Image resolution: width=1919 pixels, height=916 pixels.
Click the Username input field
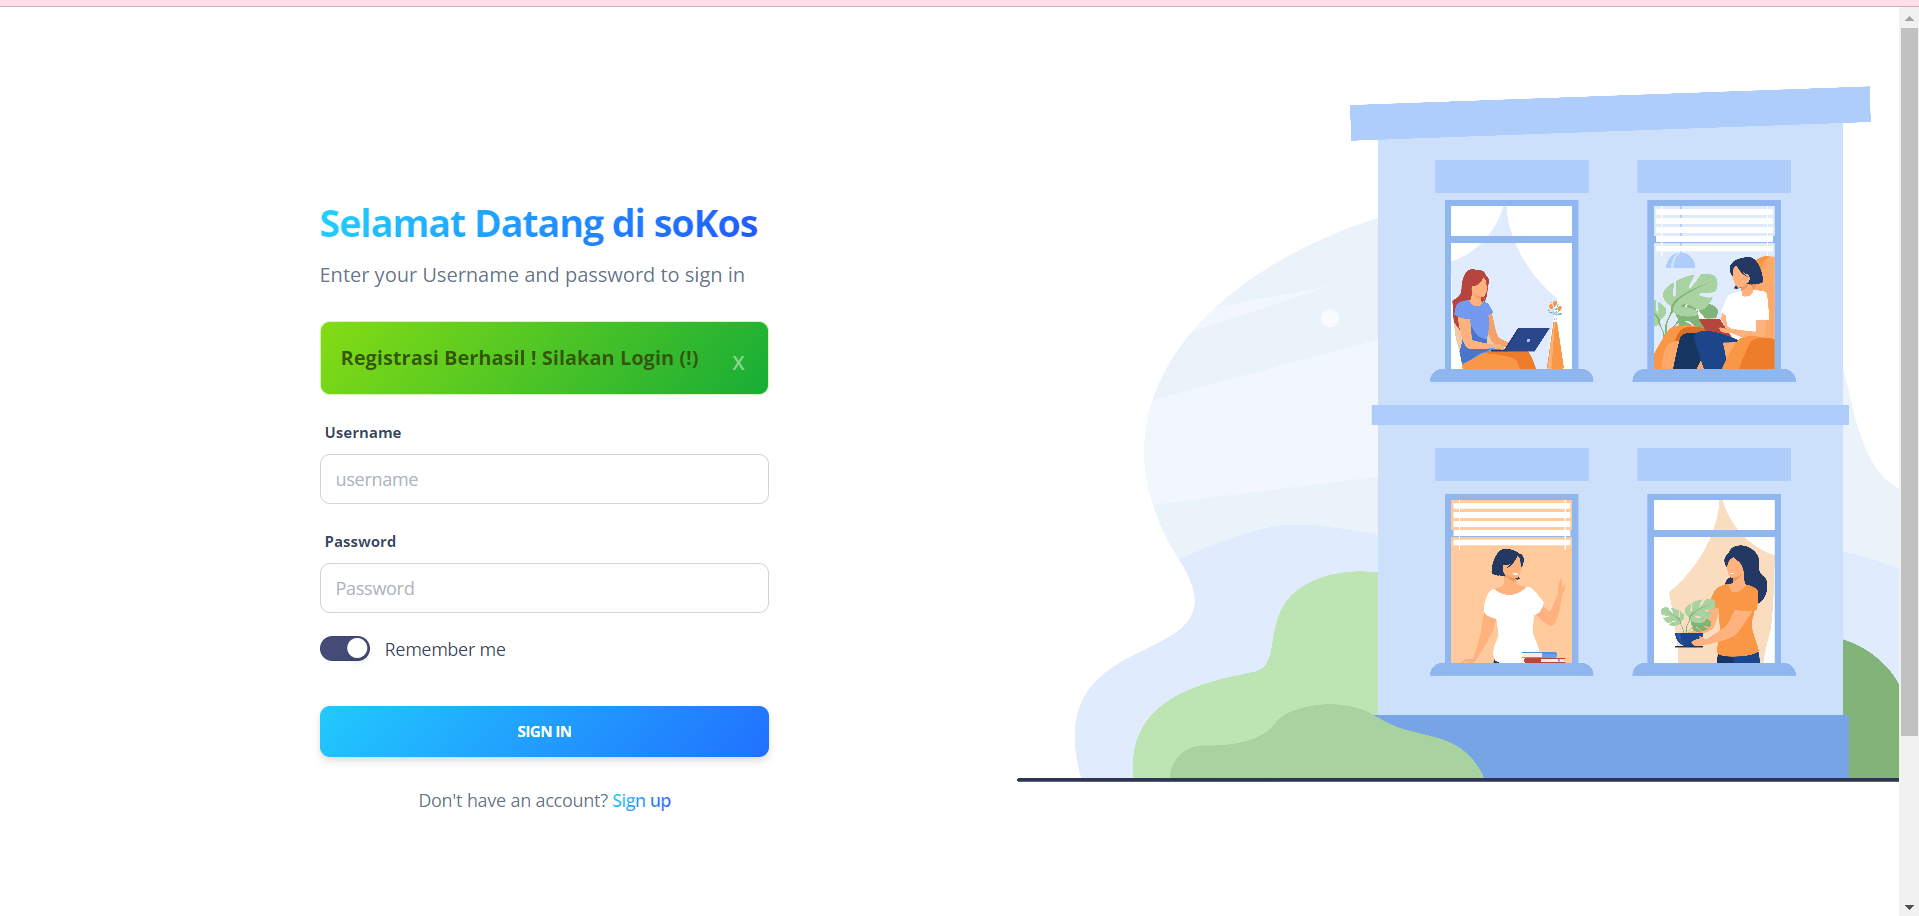(544, 479)
